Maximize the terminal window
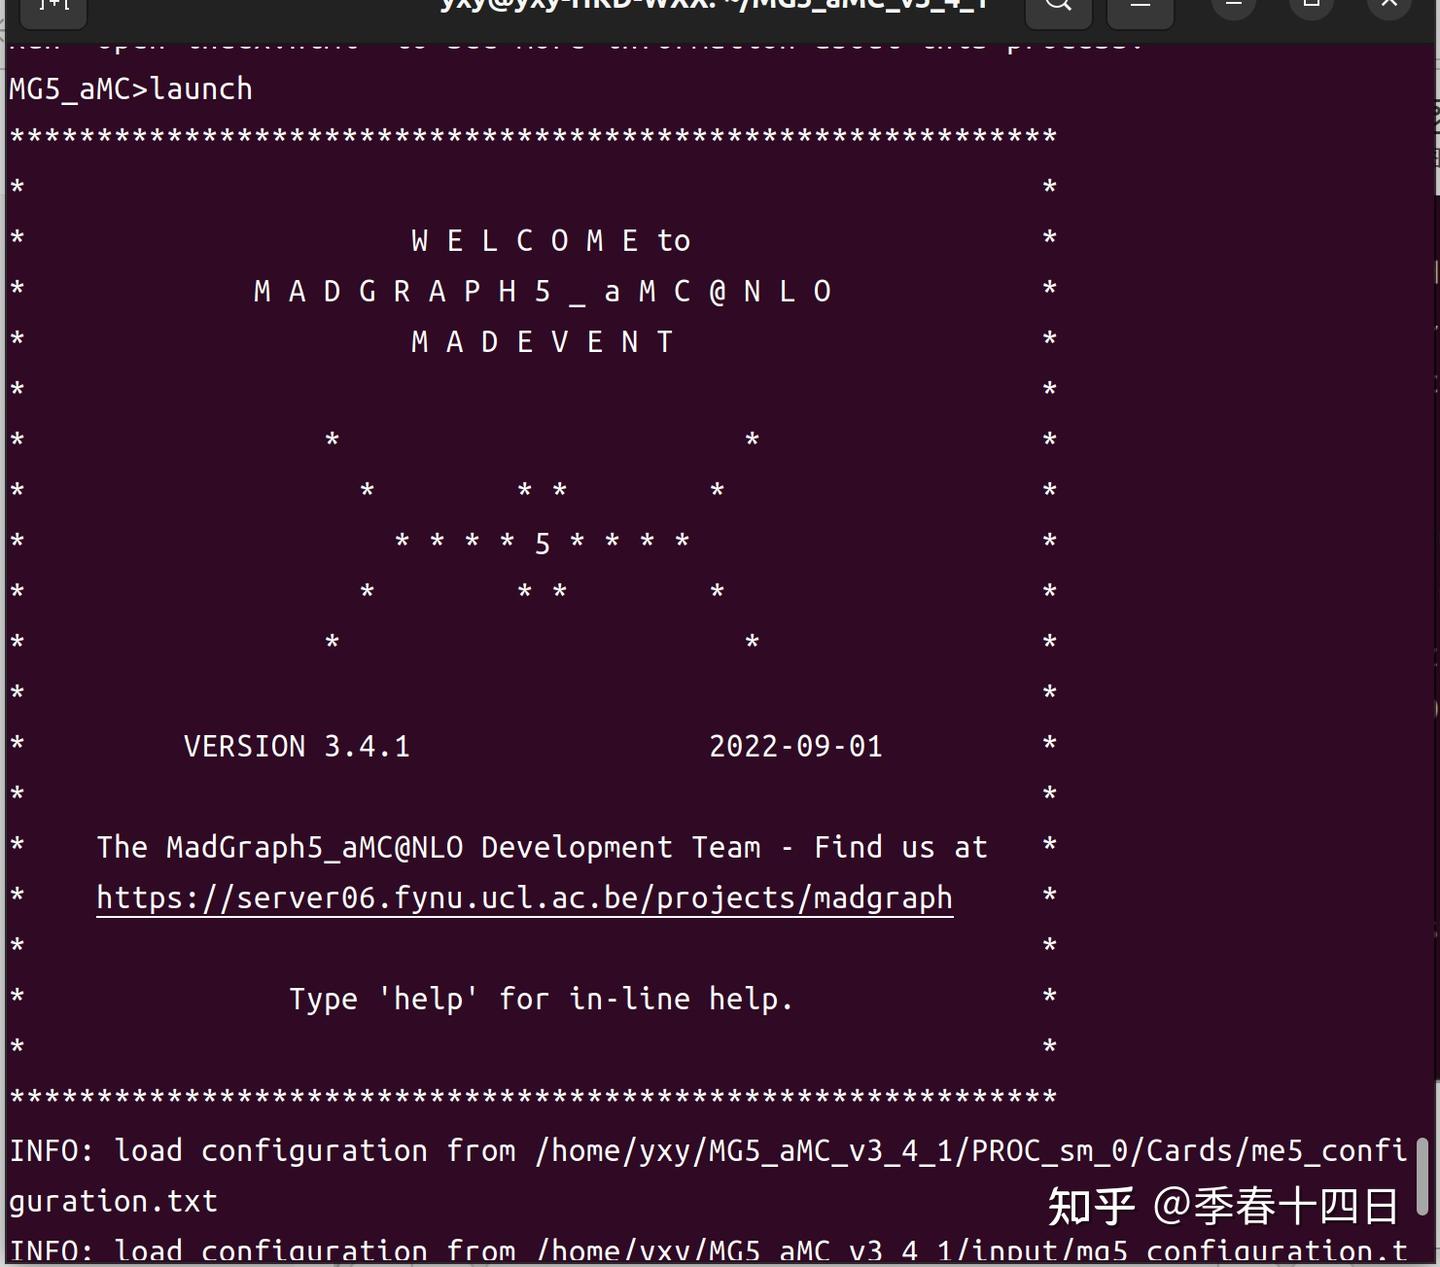 tap(1312, 6)
